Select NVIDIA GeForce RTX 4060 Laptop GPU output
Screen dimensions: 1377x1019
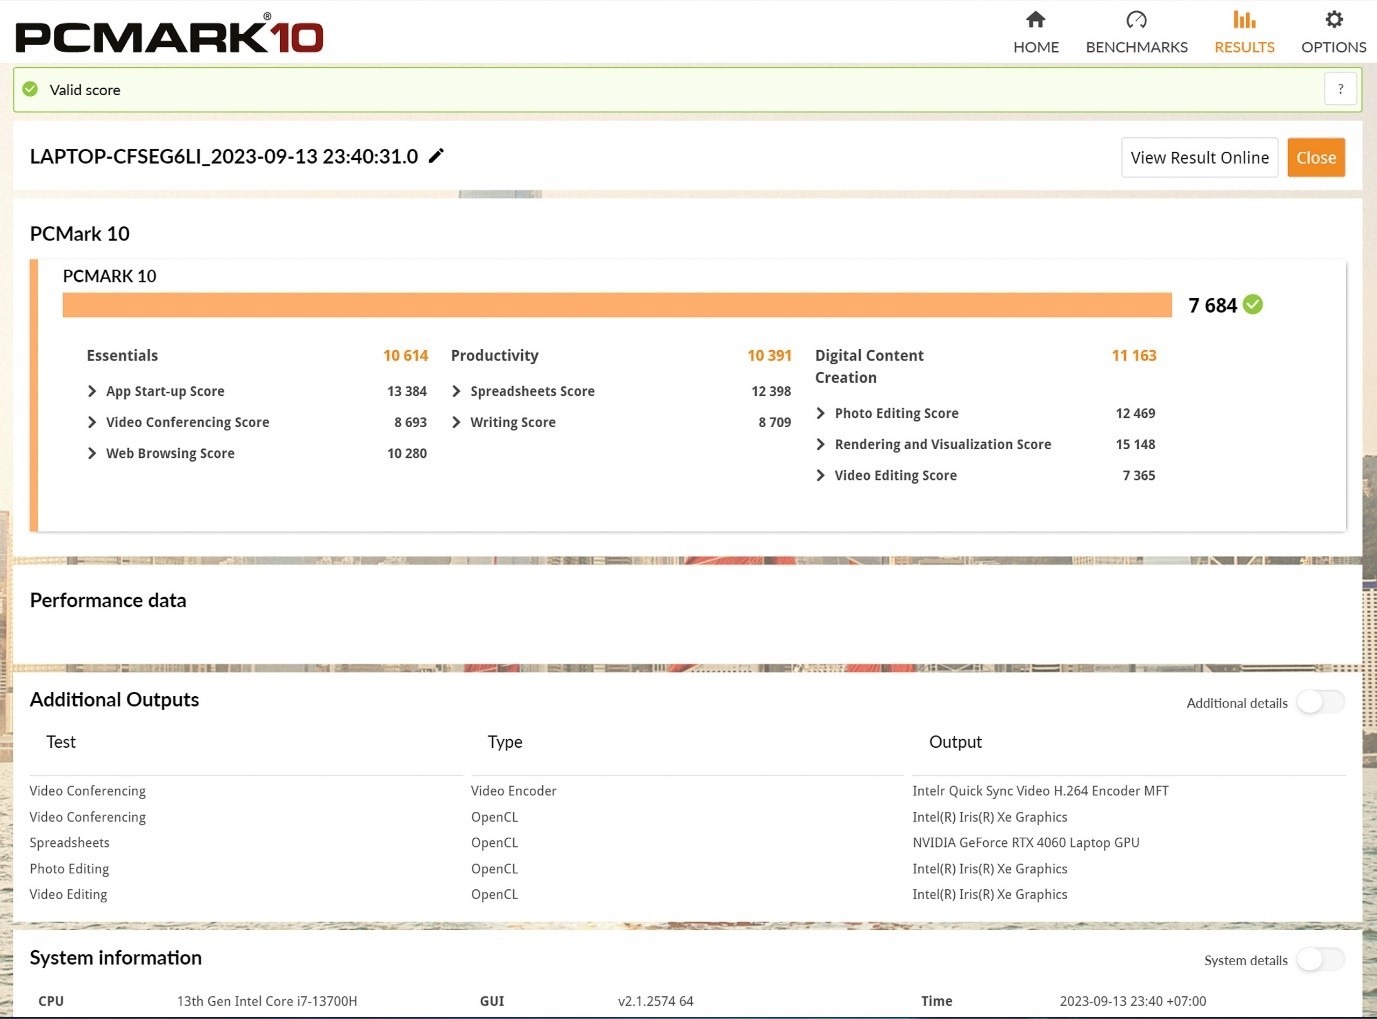[x=1026, y=842]
